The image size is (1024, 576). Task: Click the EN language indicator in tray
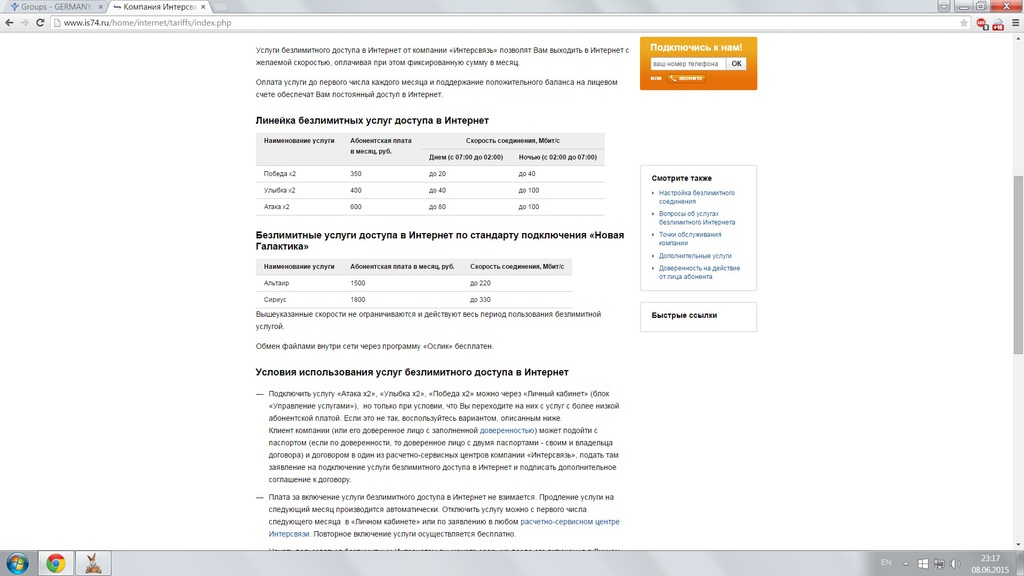coord(886,563)
